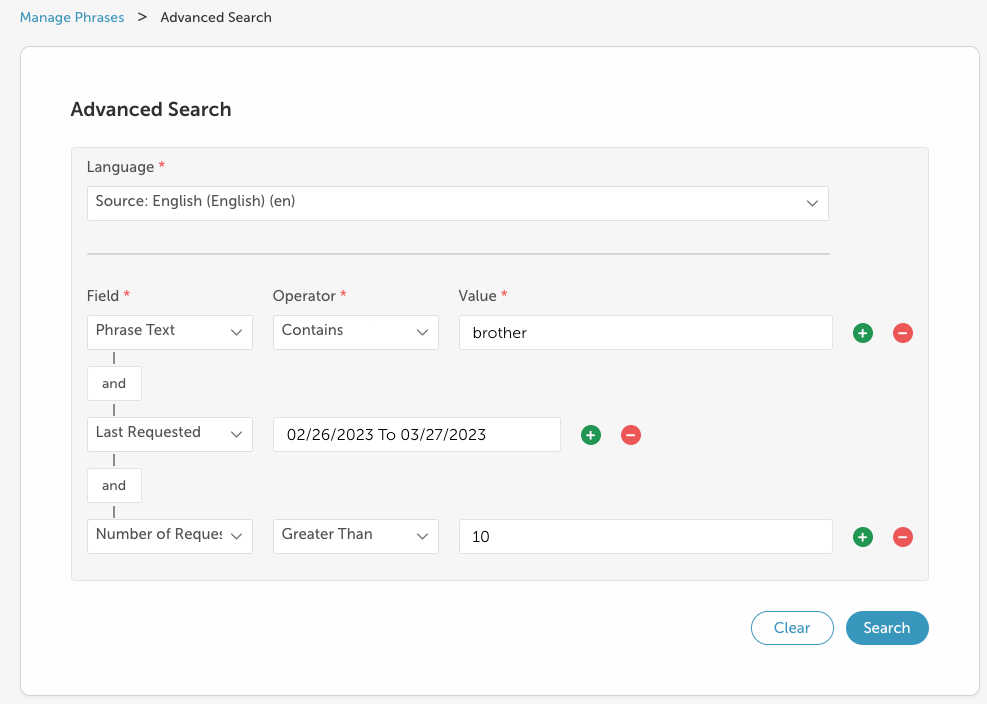The image size is (987, 704).
Task: Open the Phrase Text field dropdown
Action: point(170,332)
